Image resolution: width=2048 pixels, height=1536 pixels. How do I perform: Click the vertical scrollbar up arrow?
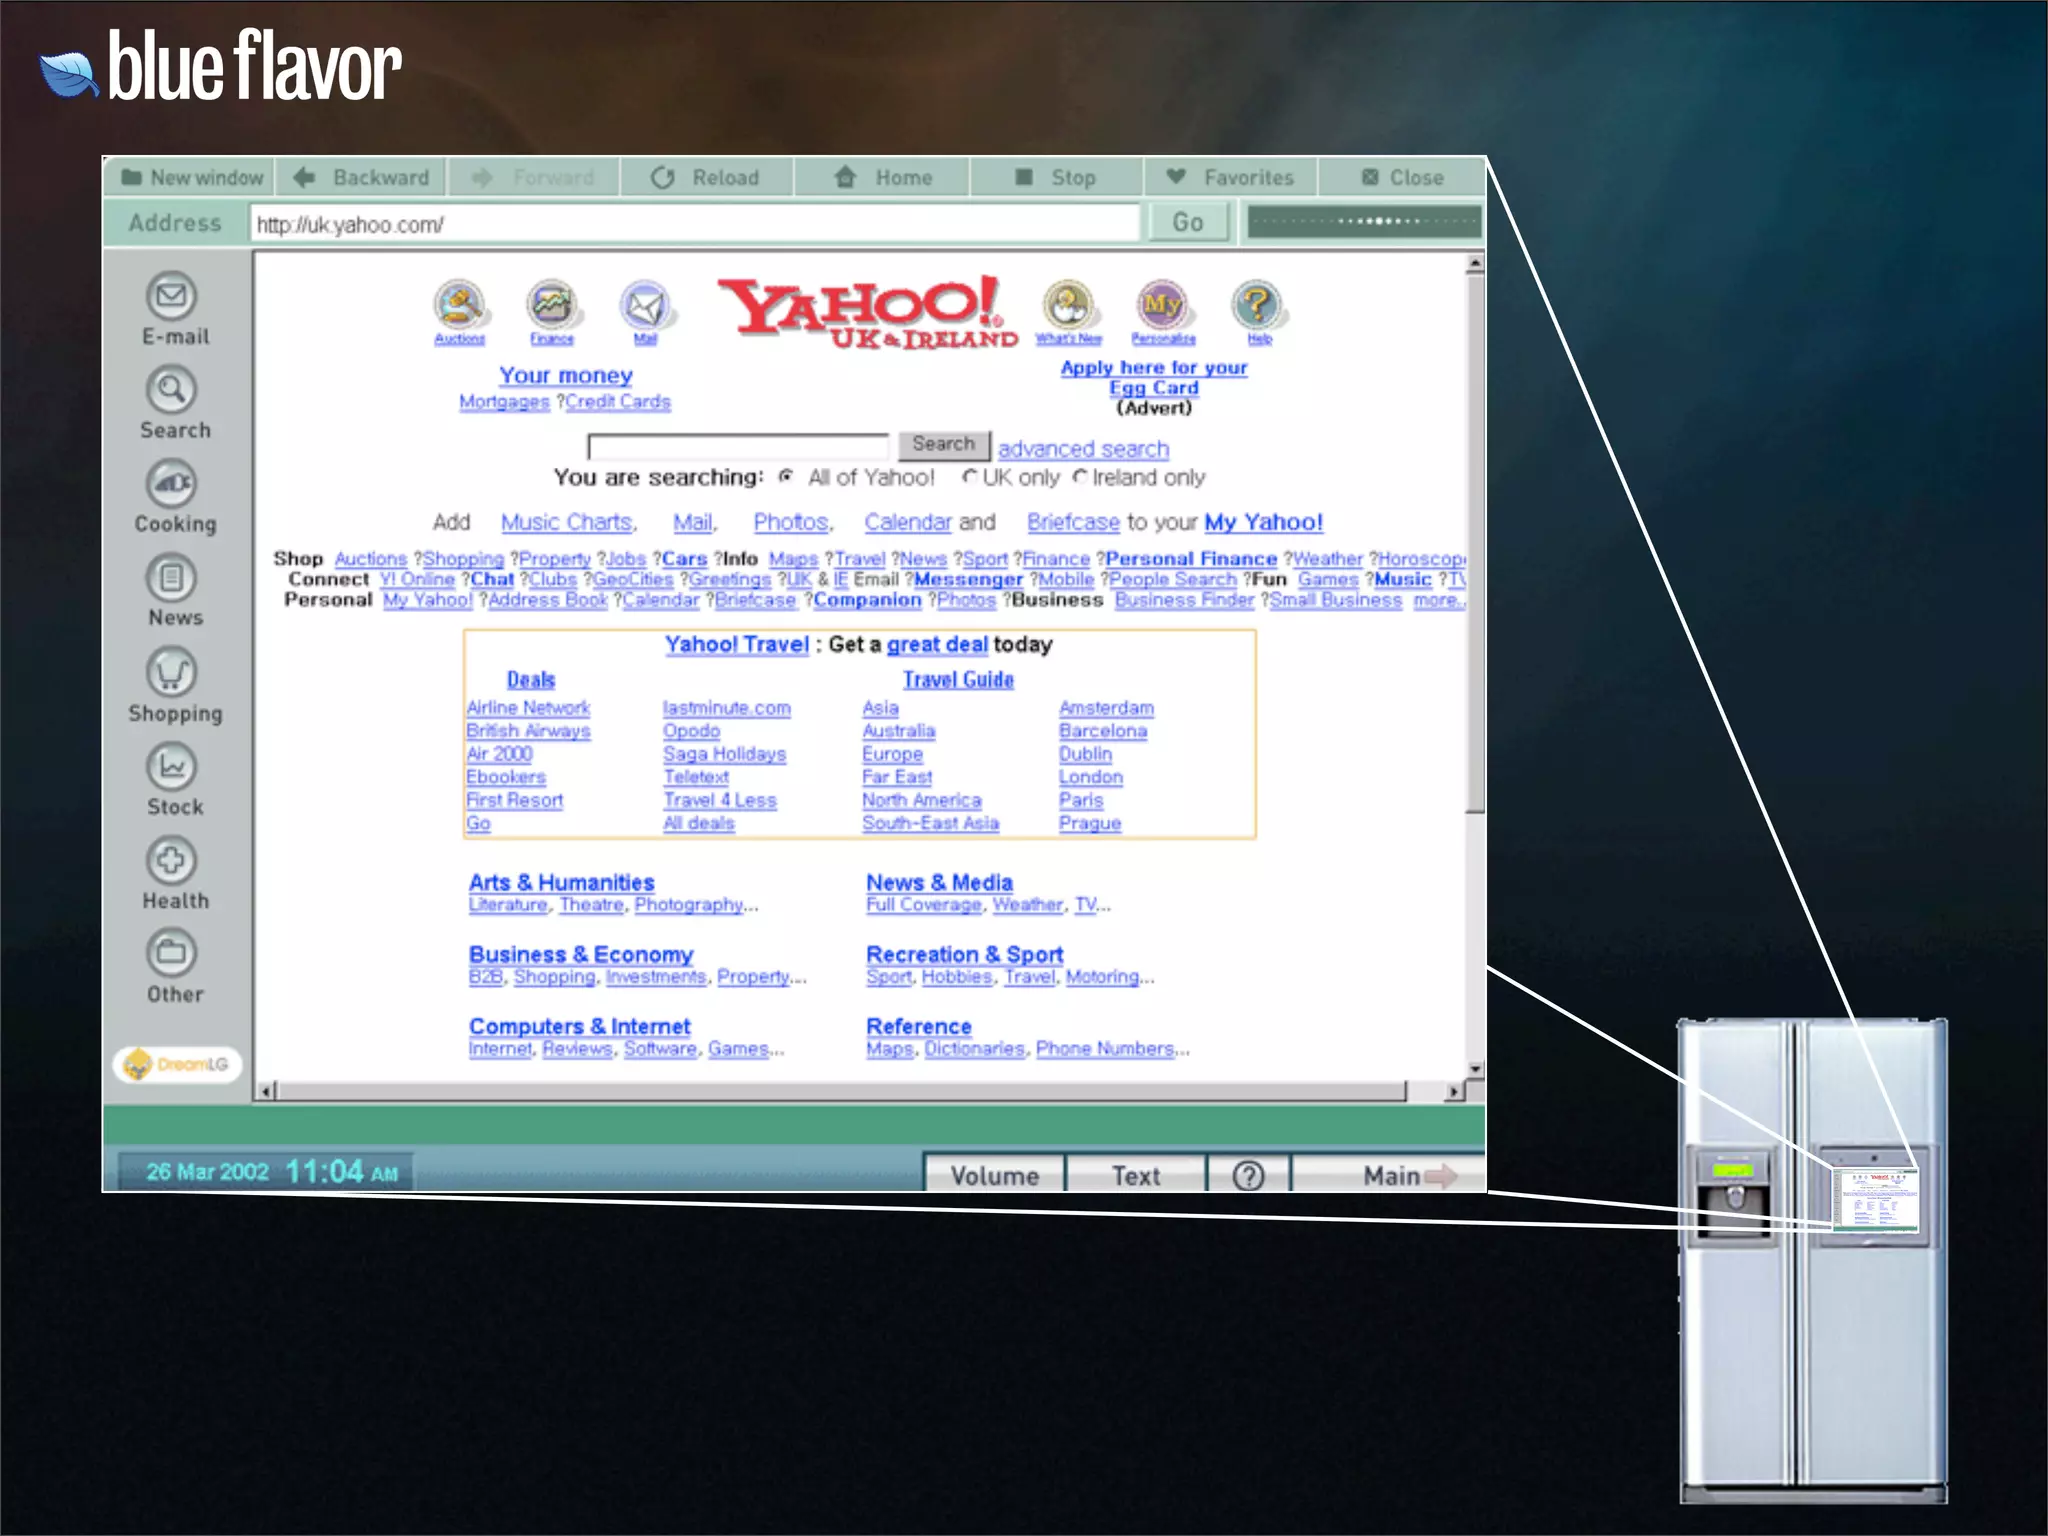point(1475,264)
